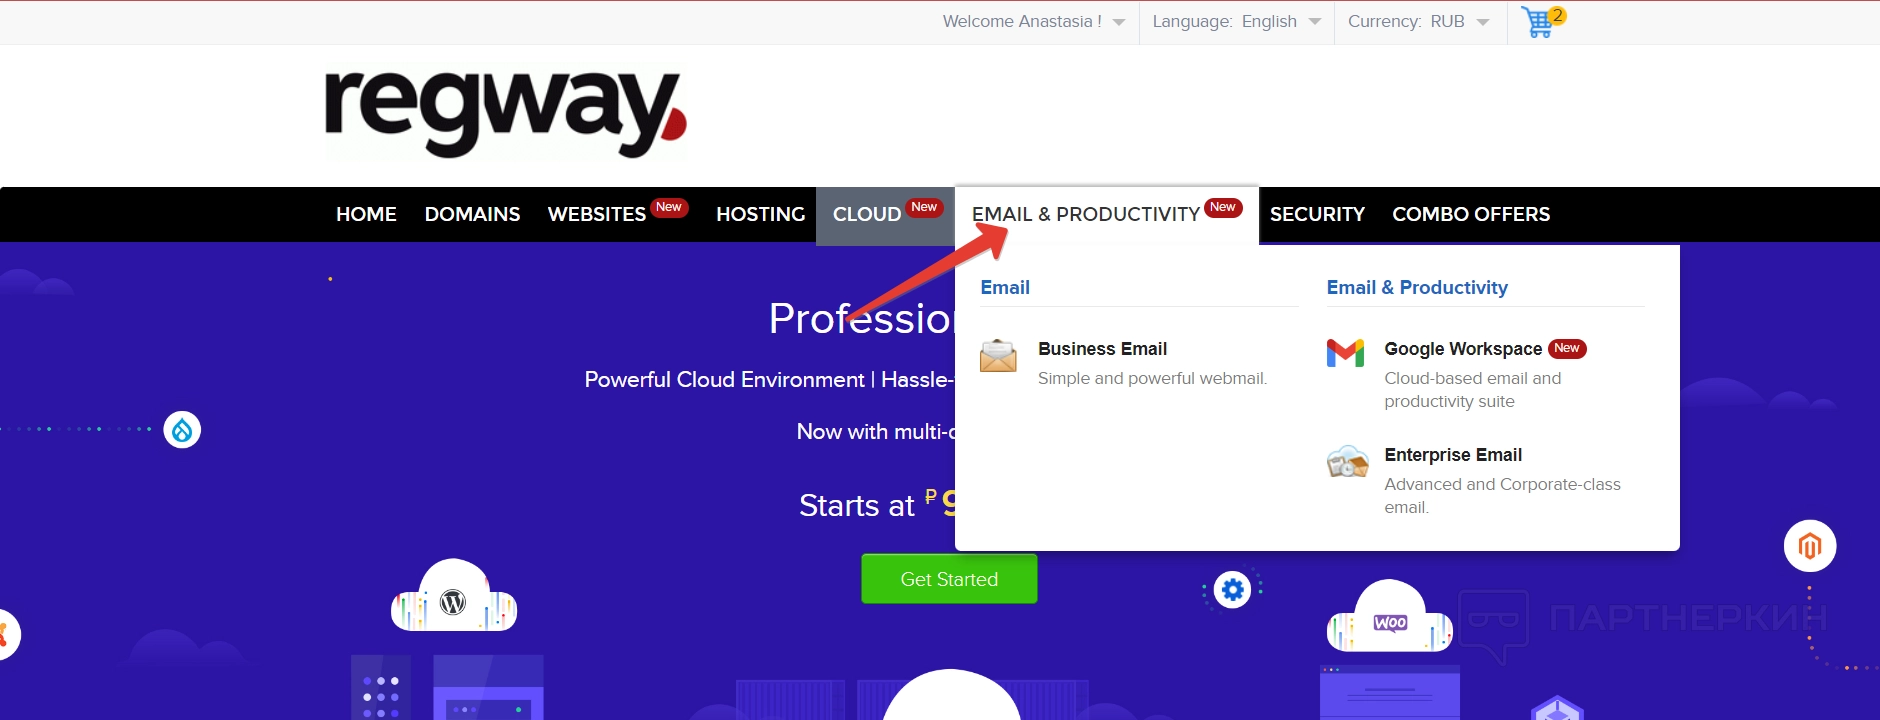
Task: Click the green Get Started button
Action: 949,579
